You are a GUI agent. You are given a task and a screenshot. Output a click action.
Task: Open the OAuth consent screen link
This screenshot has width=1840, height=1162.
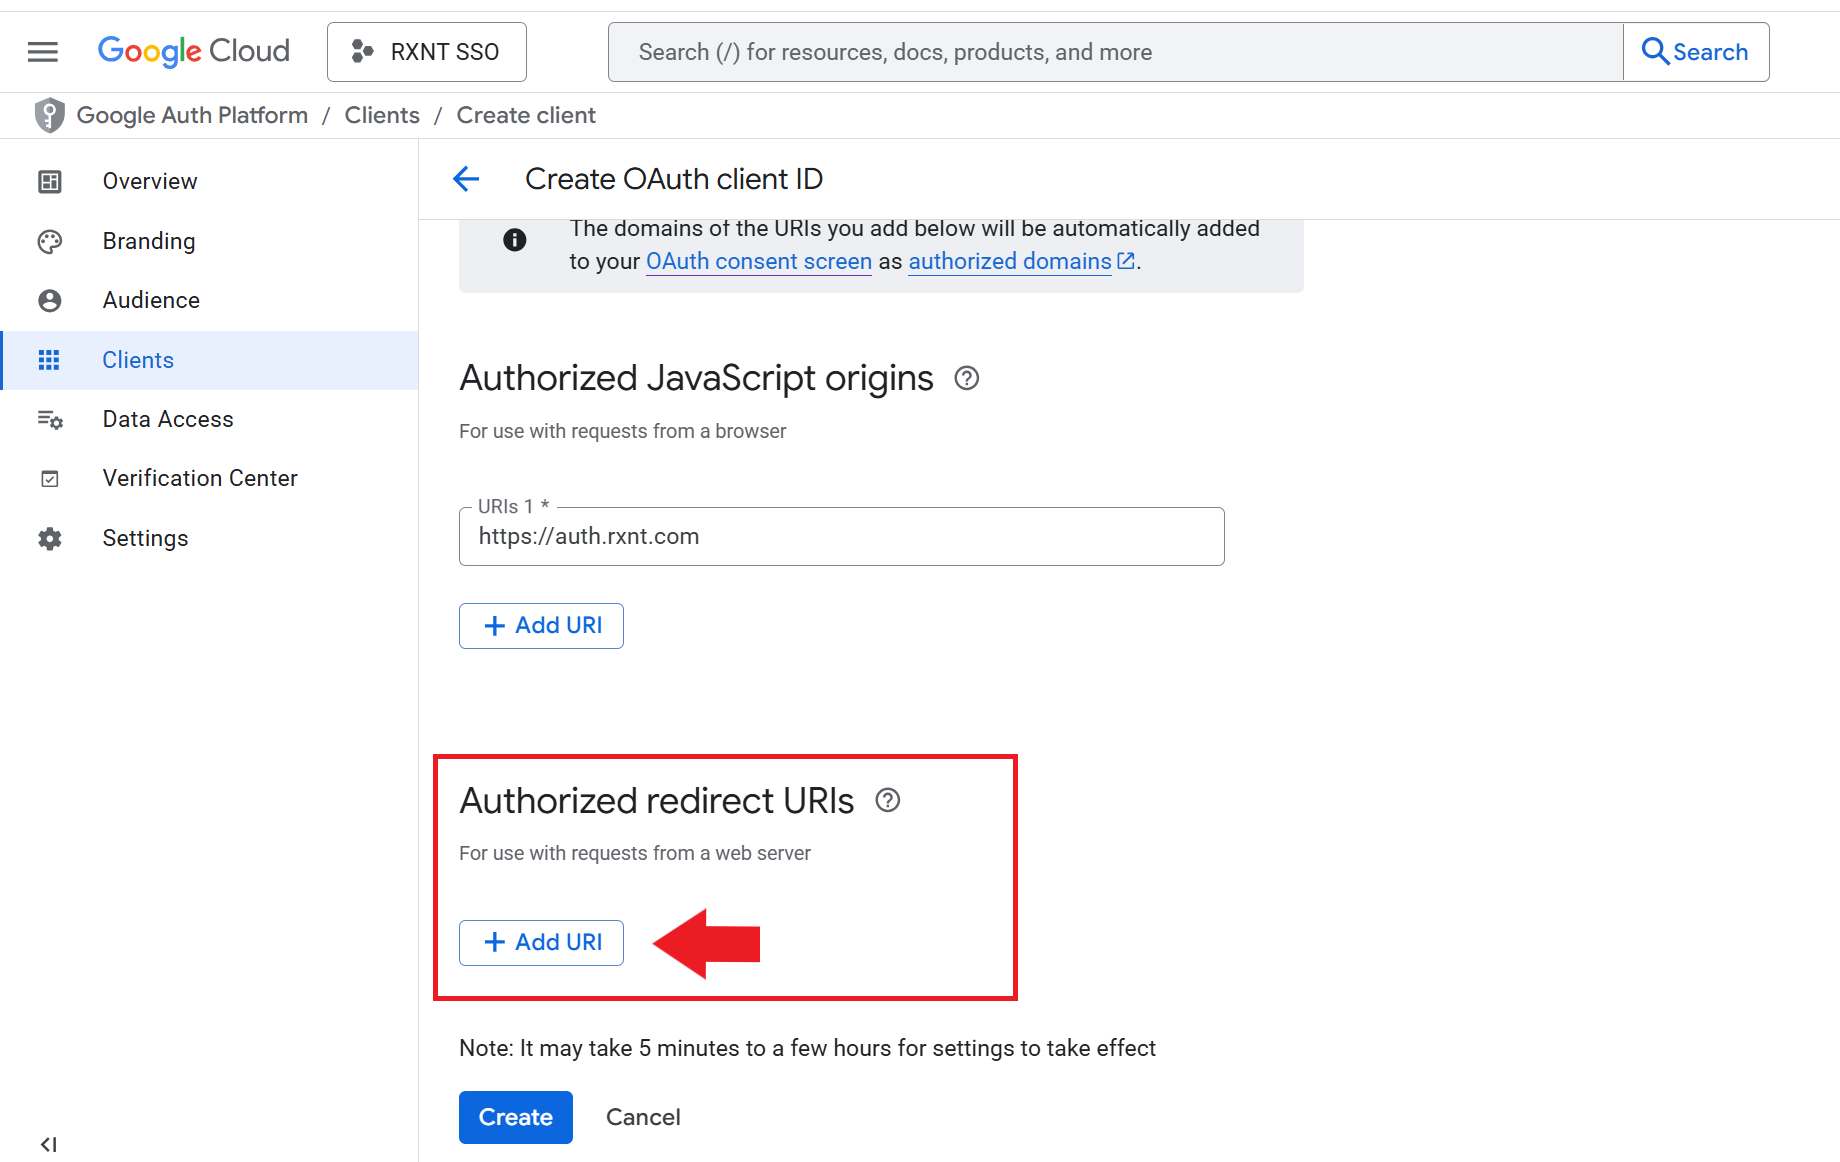758,261
